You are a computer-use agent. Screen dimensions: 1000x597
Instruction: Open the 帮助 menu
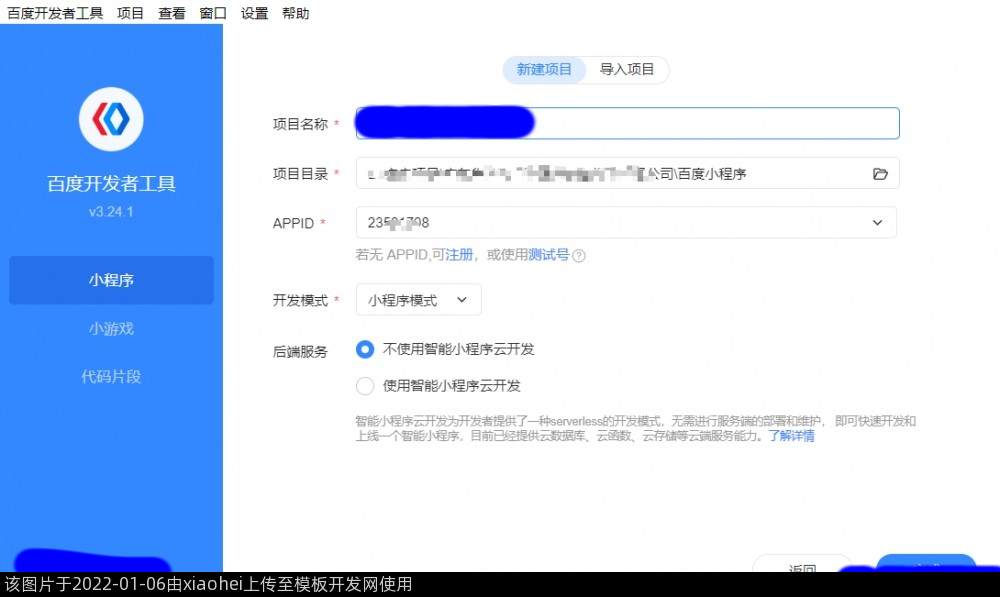295,14
